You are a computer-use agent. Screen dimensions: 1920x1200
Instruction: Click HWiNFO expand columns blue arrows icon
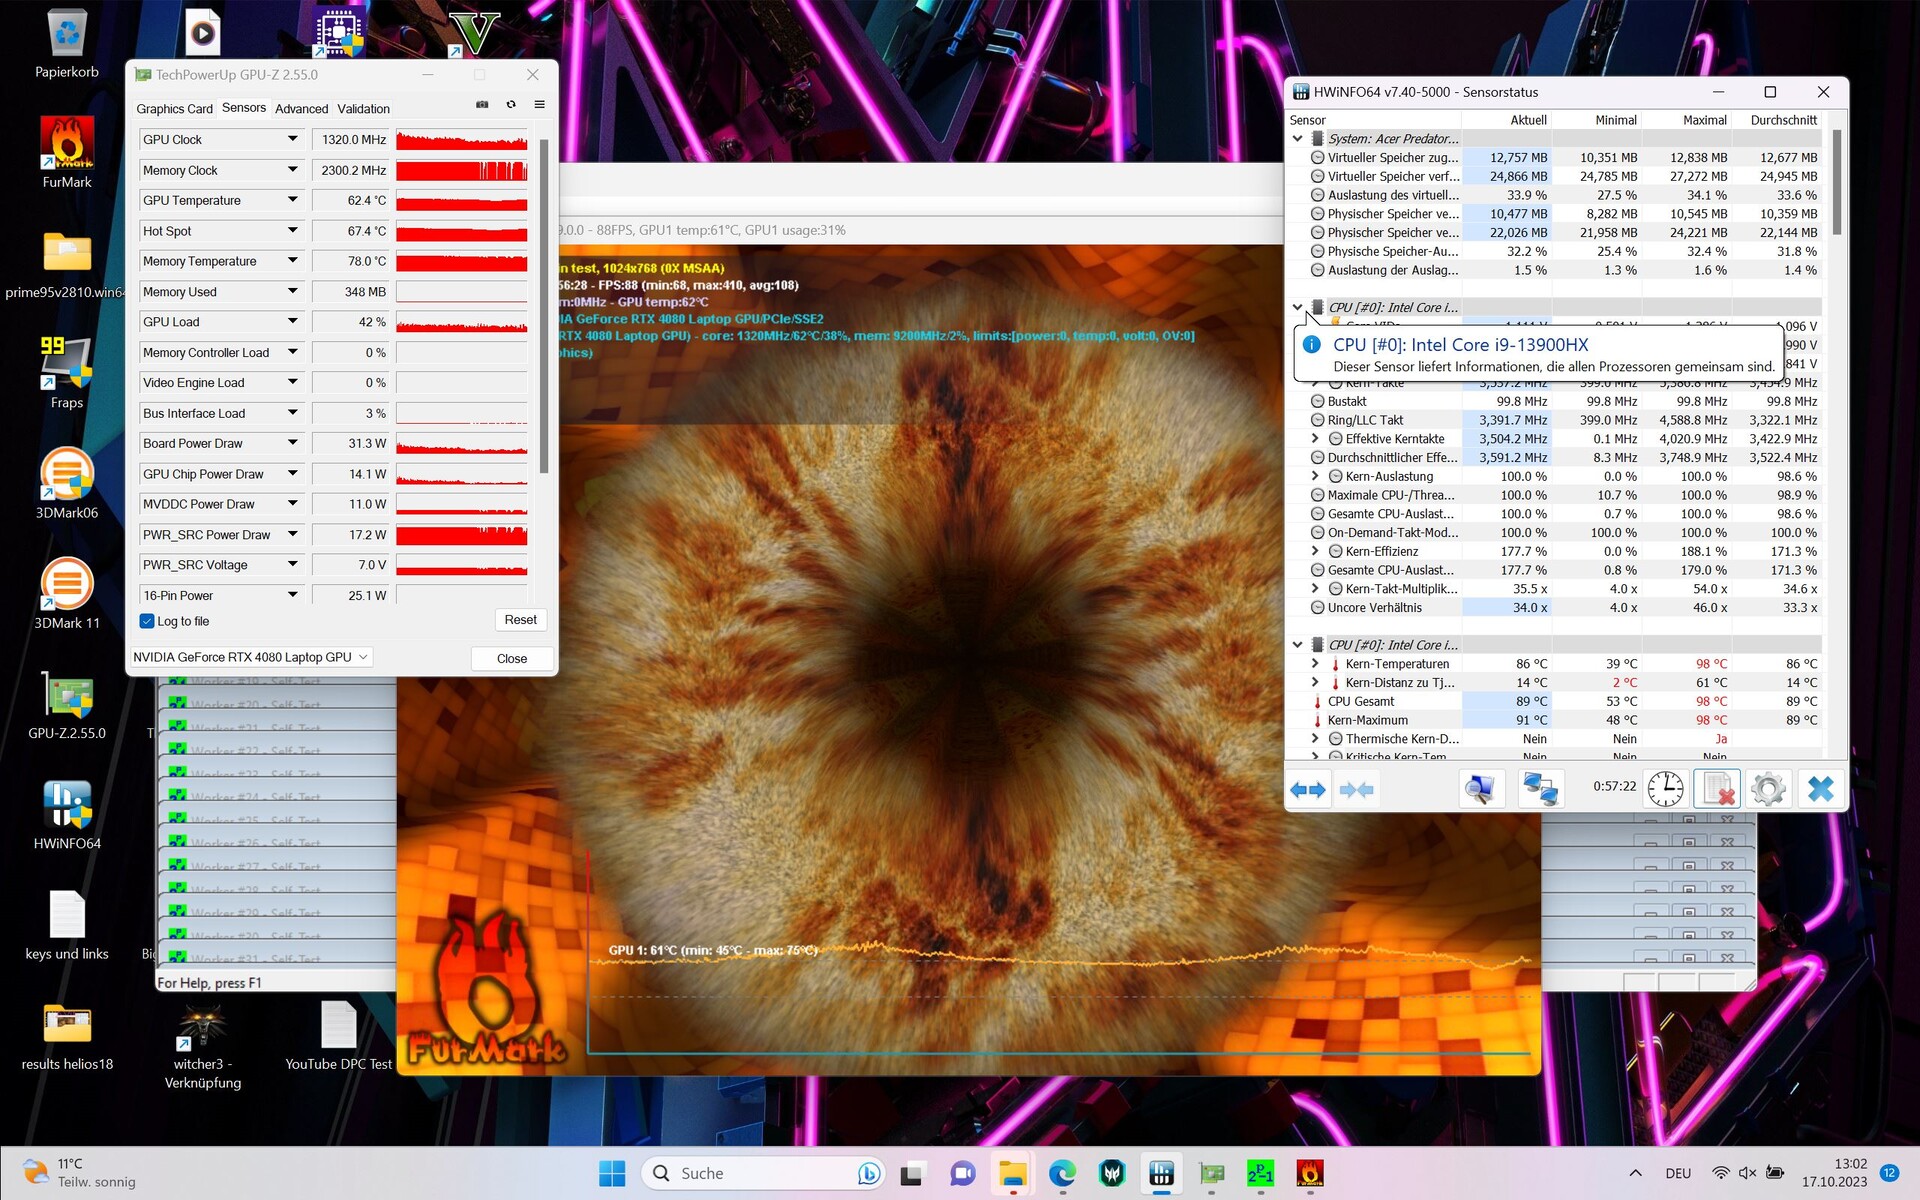[x=1308, y=790]
